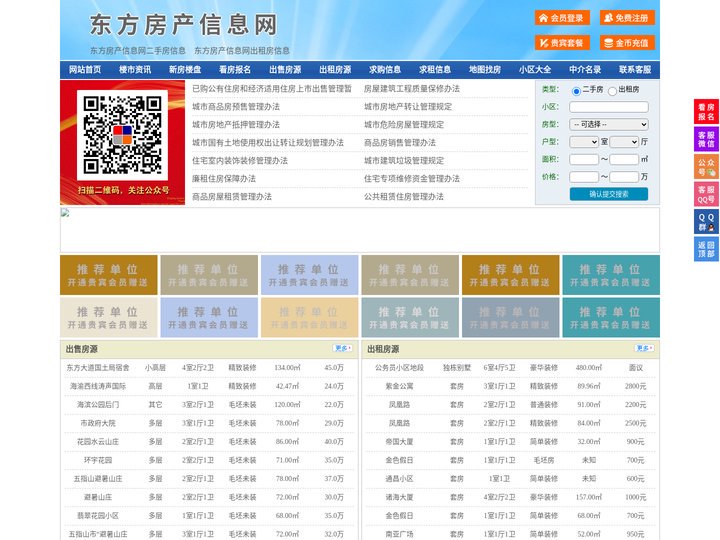Viewport: 720px width, 540px height.
Task: Click the orange 公众号 side icon
Action: click(x=706, y=167)
